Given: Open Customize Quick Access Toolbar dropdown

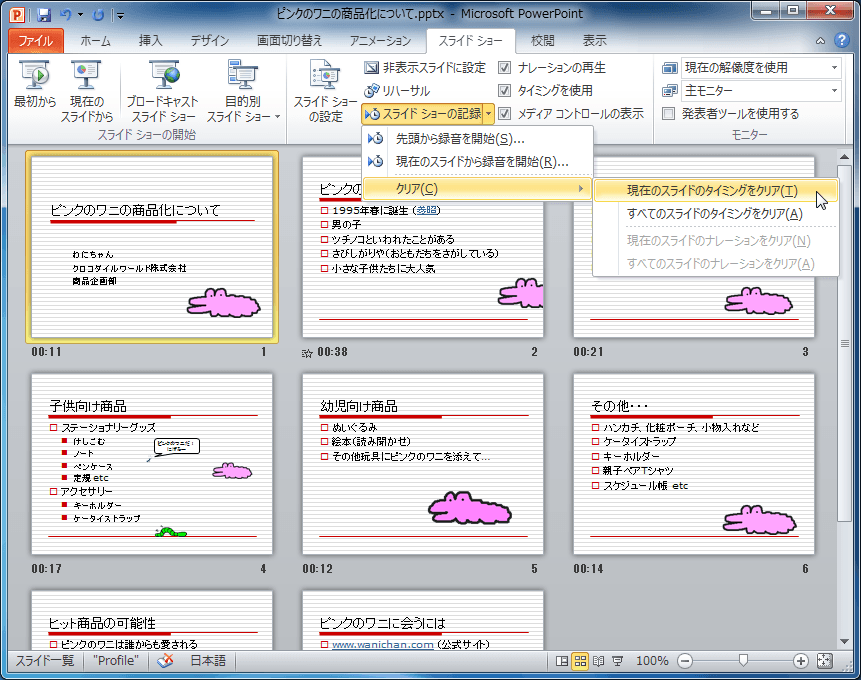Looking at the screenshot, I should 120,15.
